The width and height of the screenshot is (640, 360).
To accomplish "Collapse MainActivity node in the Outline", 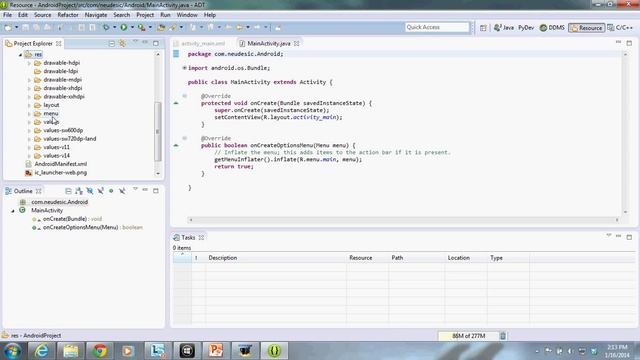I will [13, 211].
